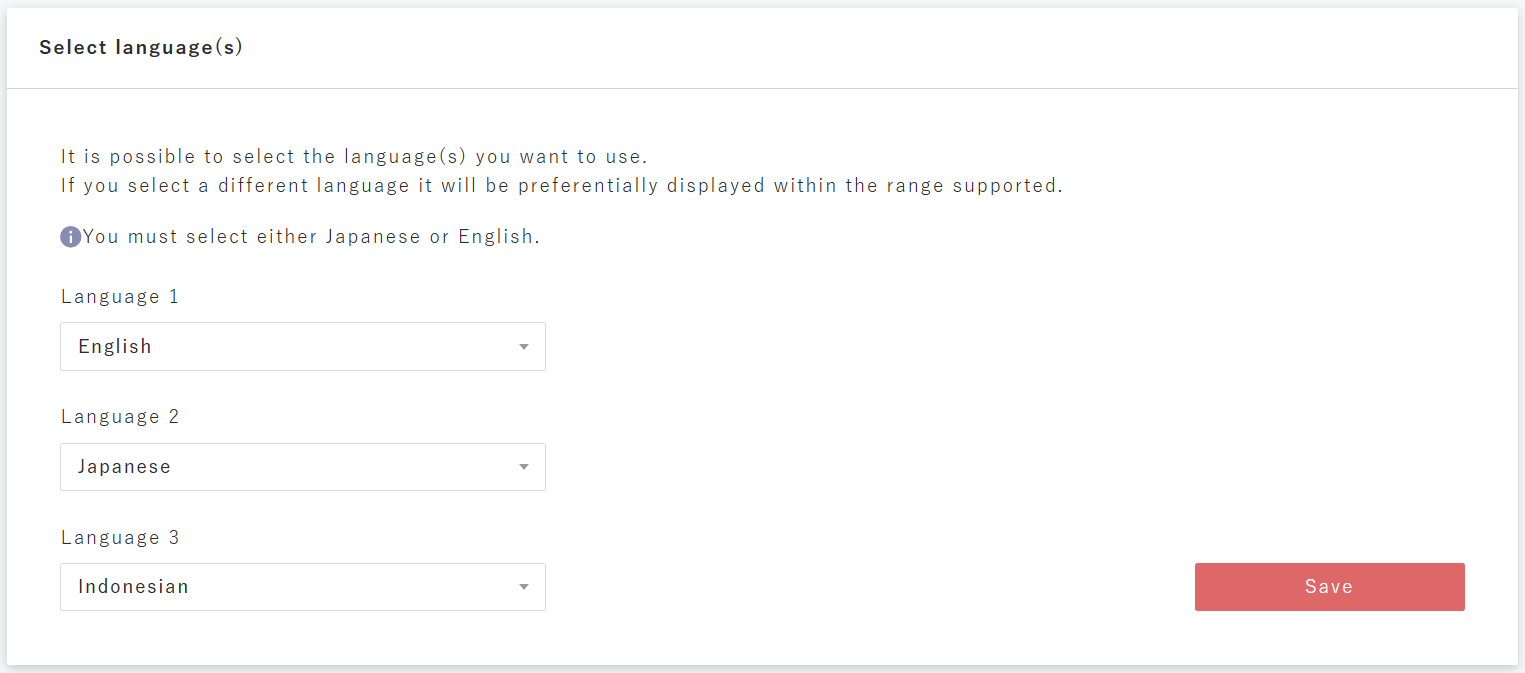Click the 'Language 1' field label
This screenshot has height=673, width=1525.
click(x=120, y=297)
